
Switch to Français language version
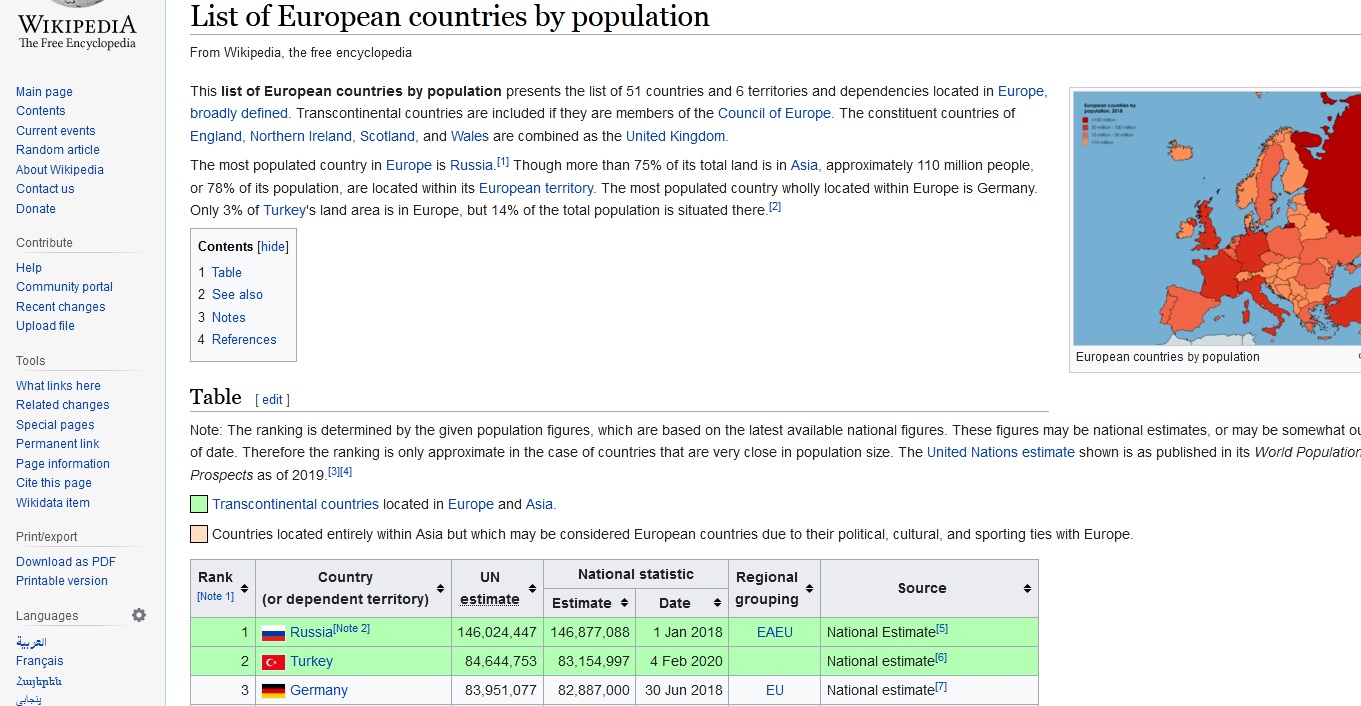40,661
